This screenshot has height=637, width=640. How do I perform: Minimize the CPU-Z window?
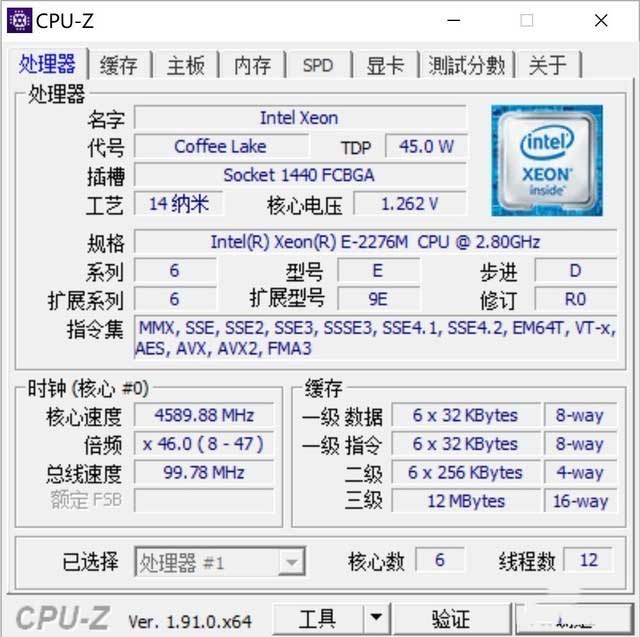click(x=454, y=20)
